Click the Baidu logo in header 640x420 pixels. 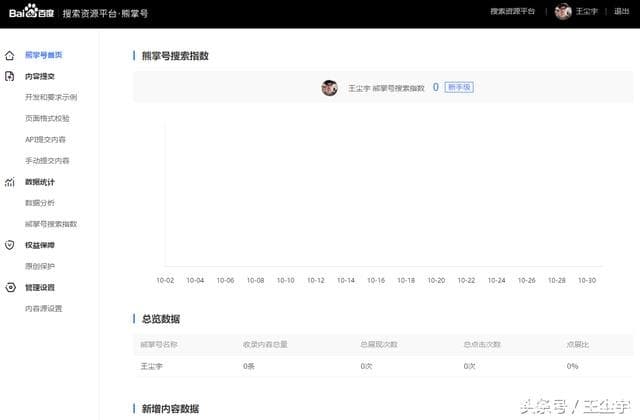31,11
